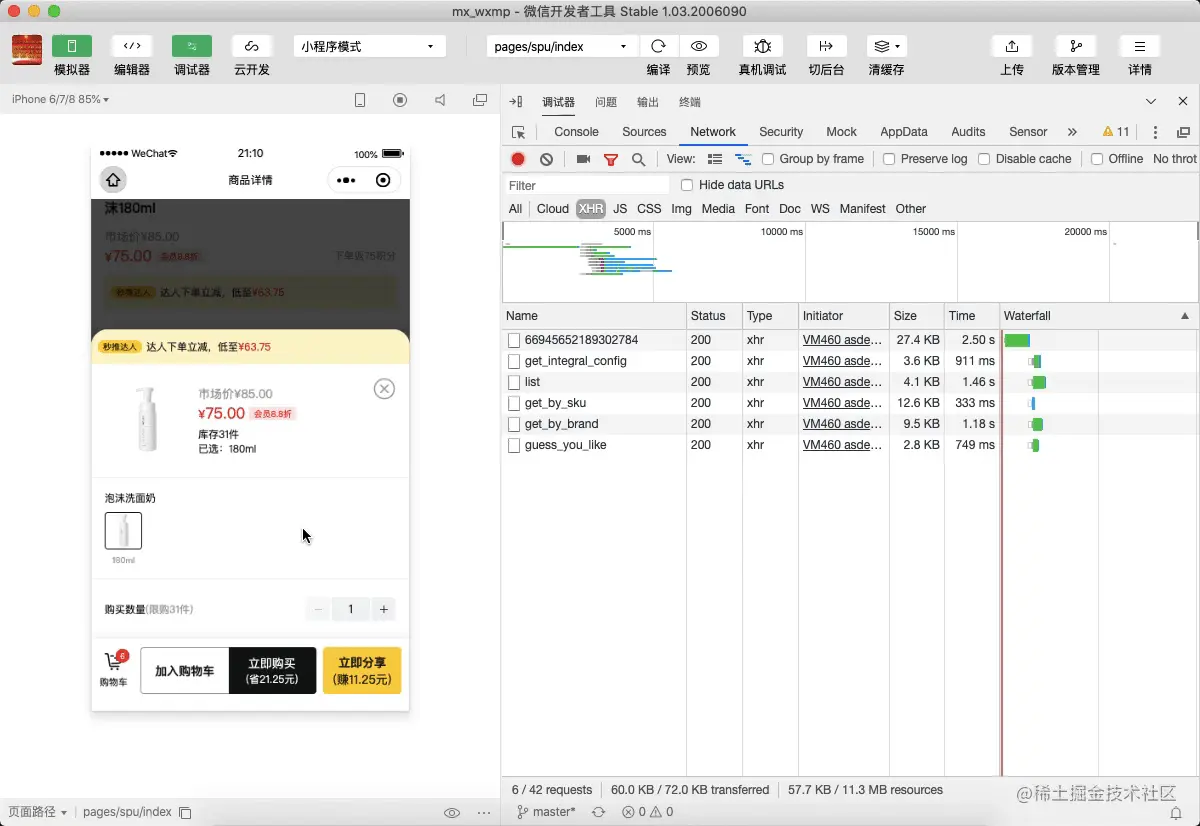Click 加入购物车 add to cart
1200x826 pixels.
tap(185, 671)
